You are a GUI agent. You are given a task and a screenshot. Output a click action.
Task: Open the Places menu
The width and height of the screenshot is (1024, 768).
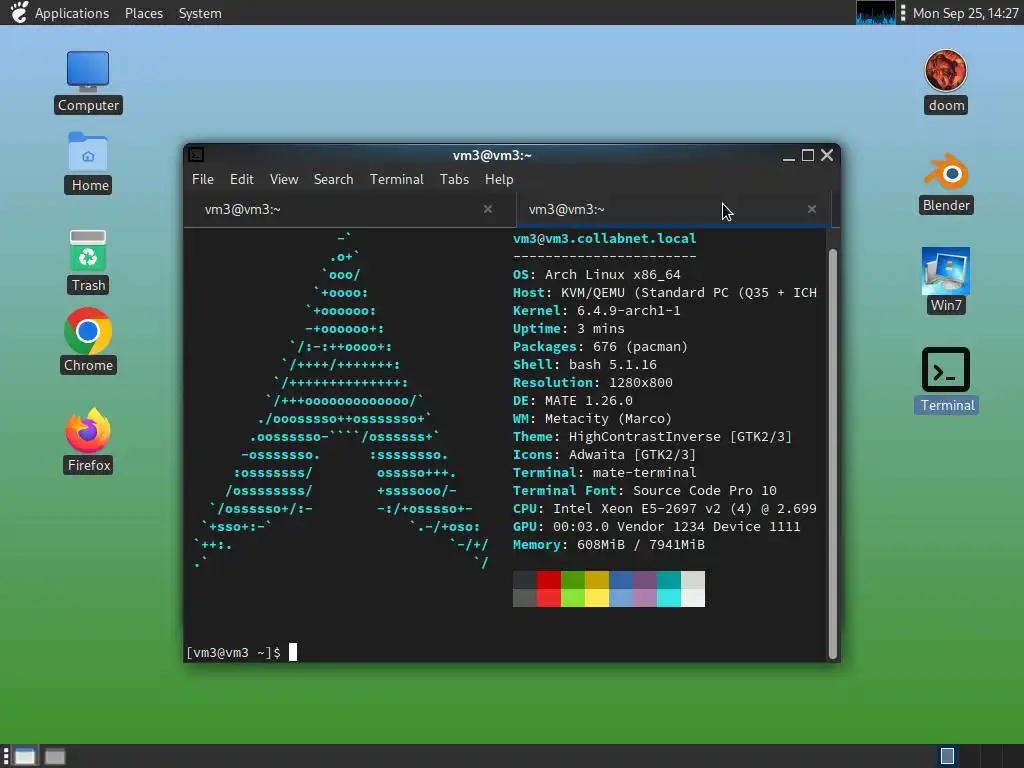[144, 13]
